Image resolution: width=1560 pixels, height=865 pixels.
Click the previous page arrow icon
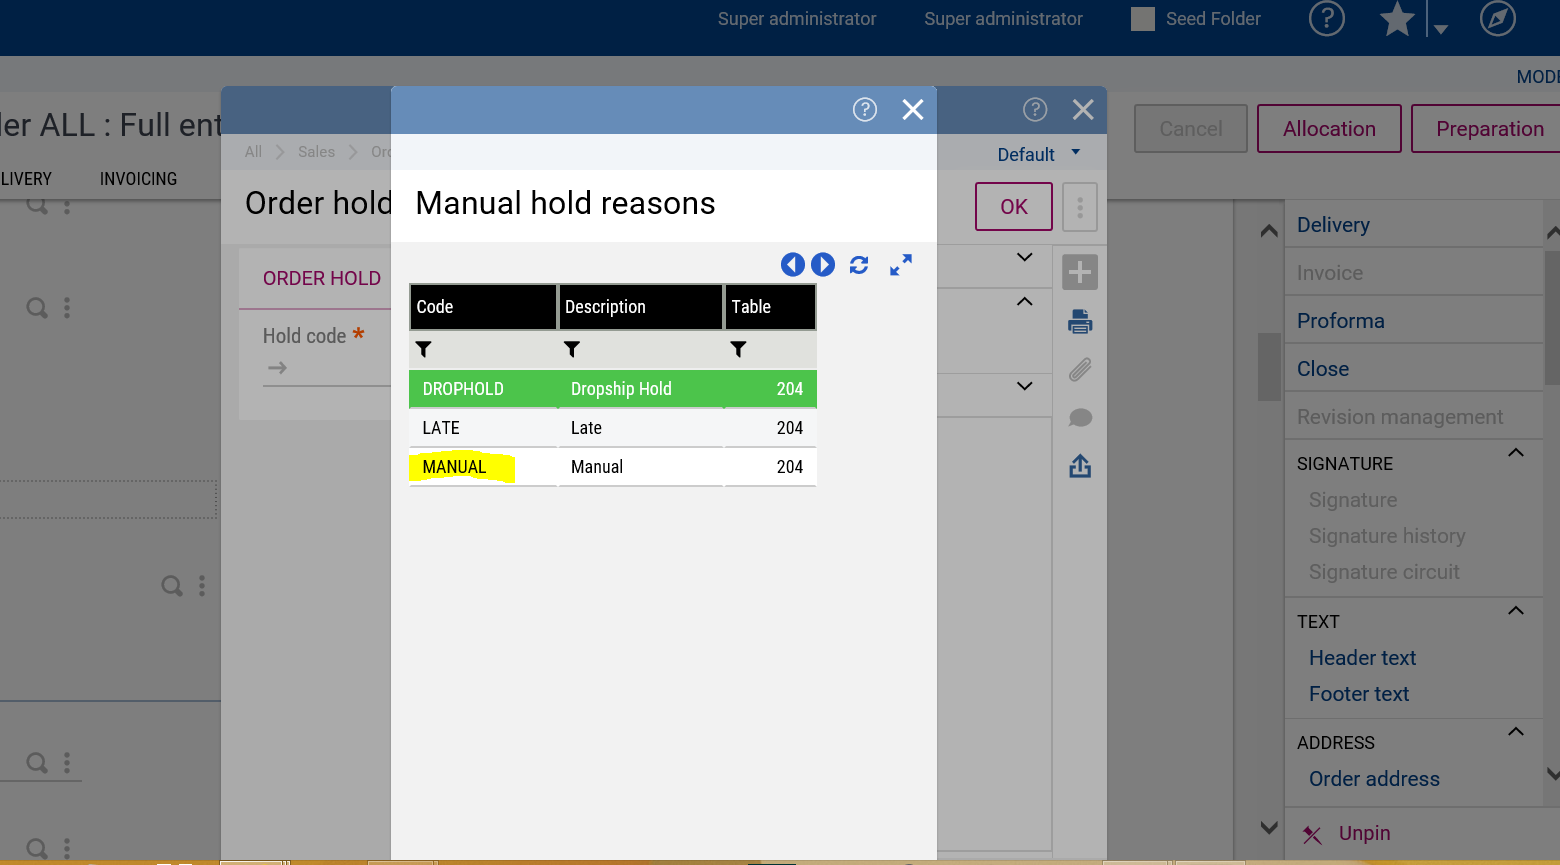coord(792,264)
